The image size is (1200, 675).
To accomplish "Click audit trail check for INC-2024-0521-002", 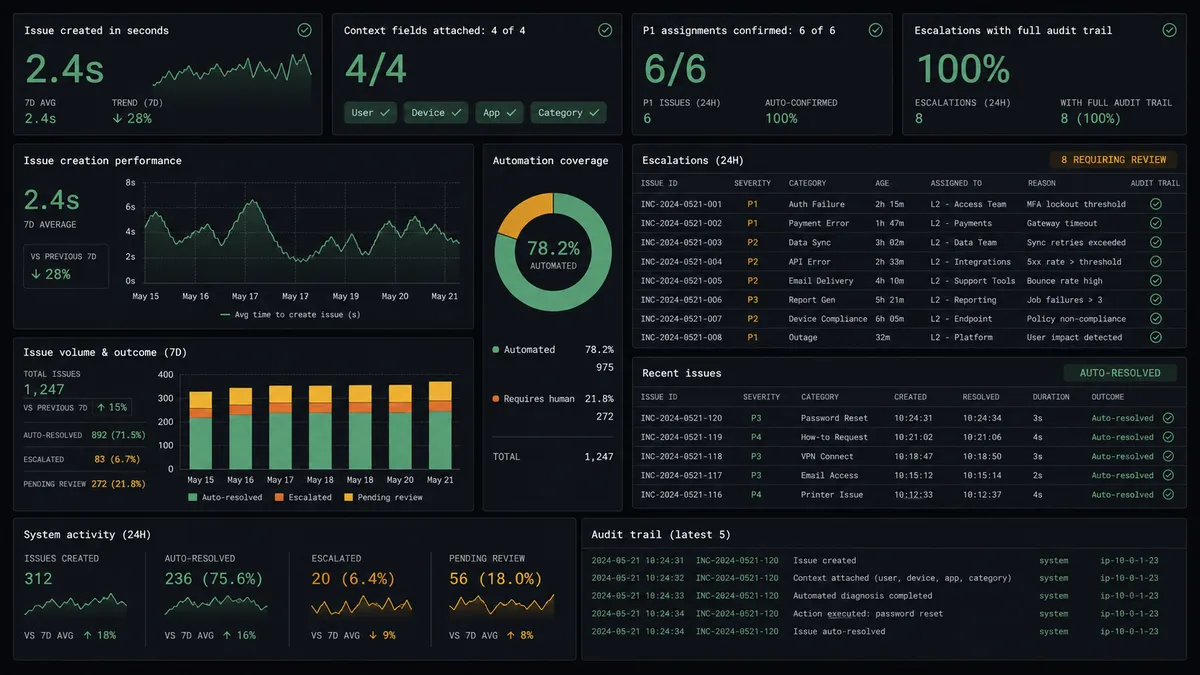I will (1156, 223).
